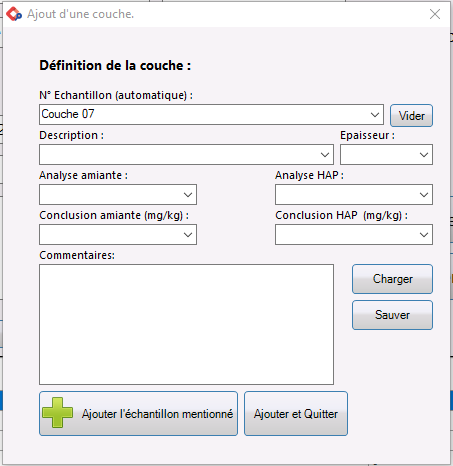453x466 pixels.
Task: Click the Charger button
Action: [x=392, y=279]
